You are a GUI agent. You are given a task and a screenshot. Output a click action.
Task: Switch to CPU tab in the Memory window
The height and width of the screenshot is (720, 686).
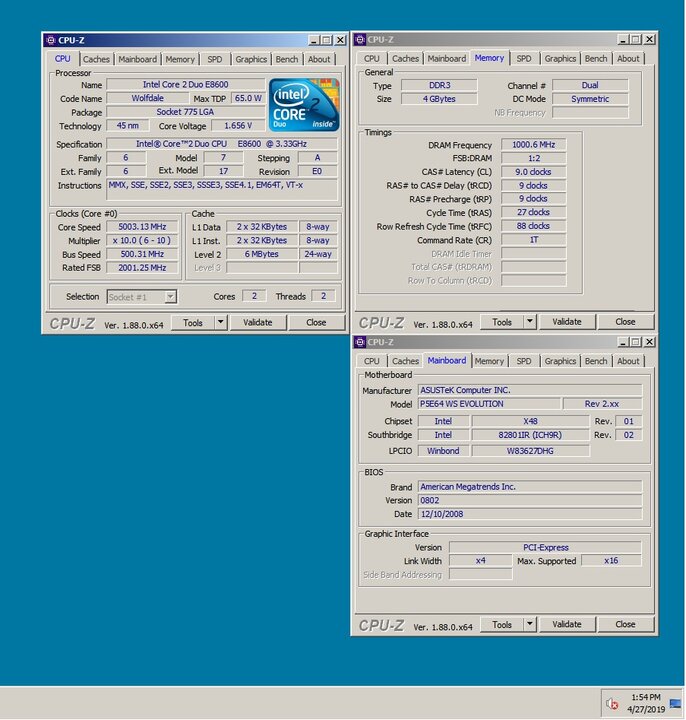pos(371,59)
